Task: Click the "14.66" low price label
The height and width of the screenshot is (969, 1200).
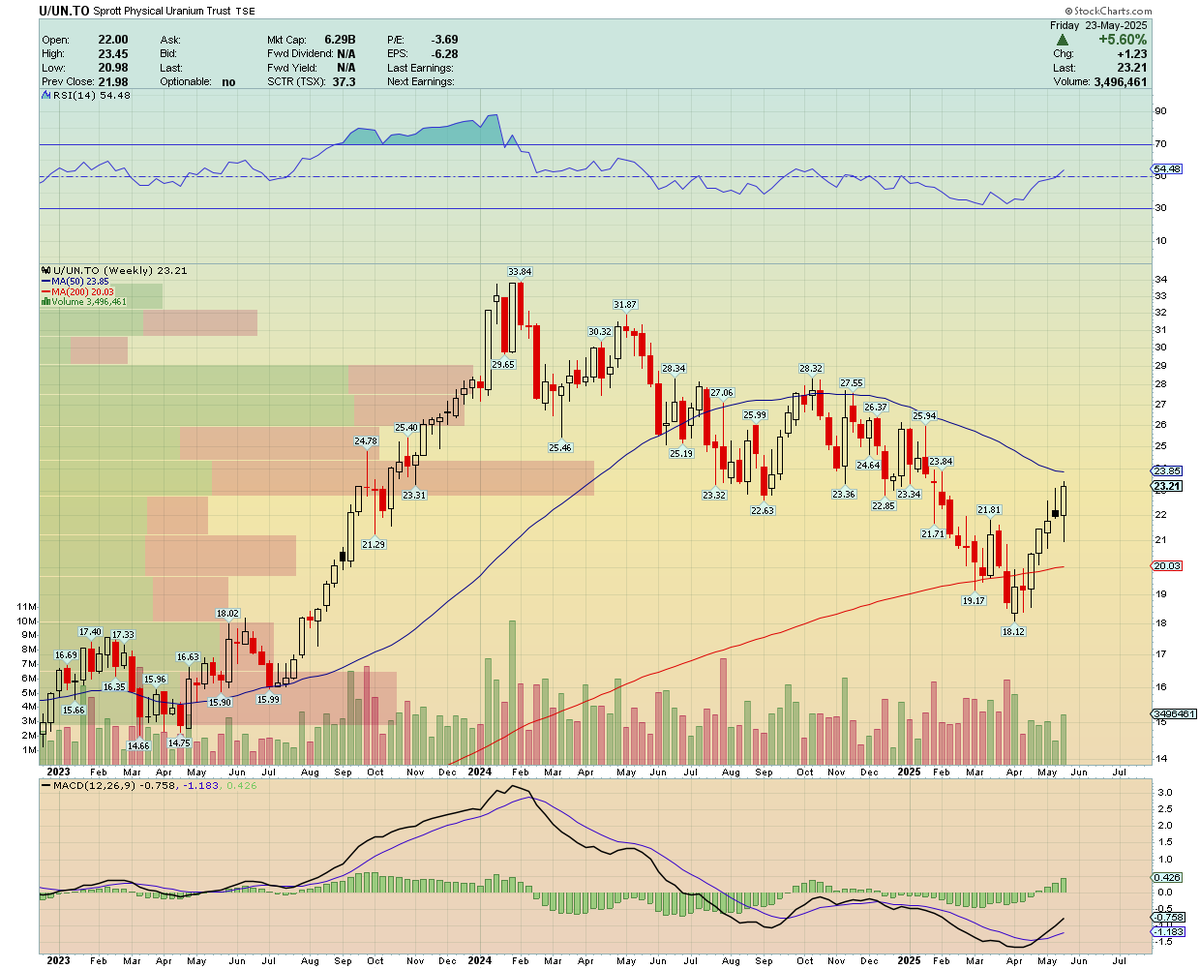Action: [x=139, y=746]
